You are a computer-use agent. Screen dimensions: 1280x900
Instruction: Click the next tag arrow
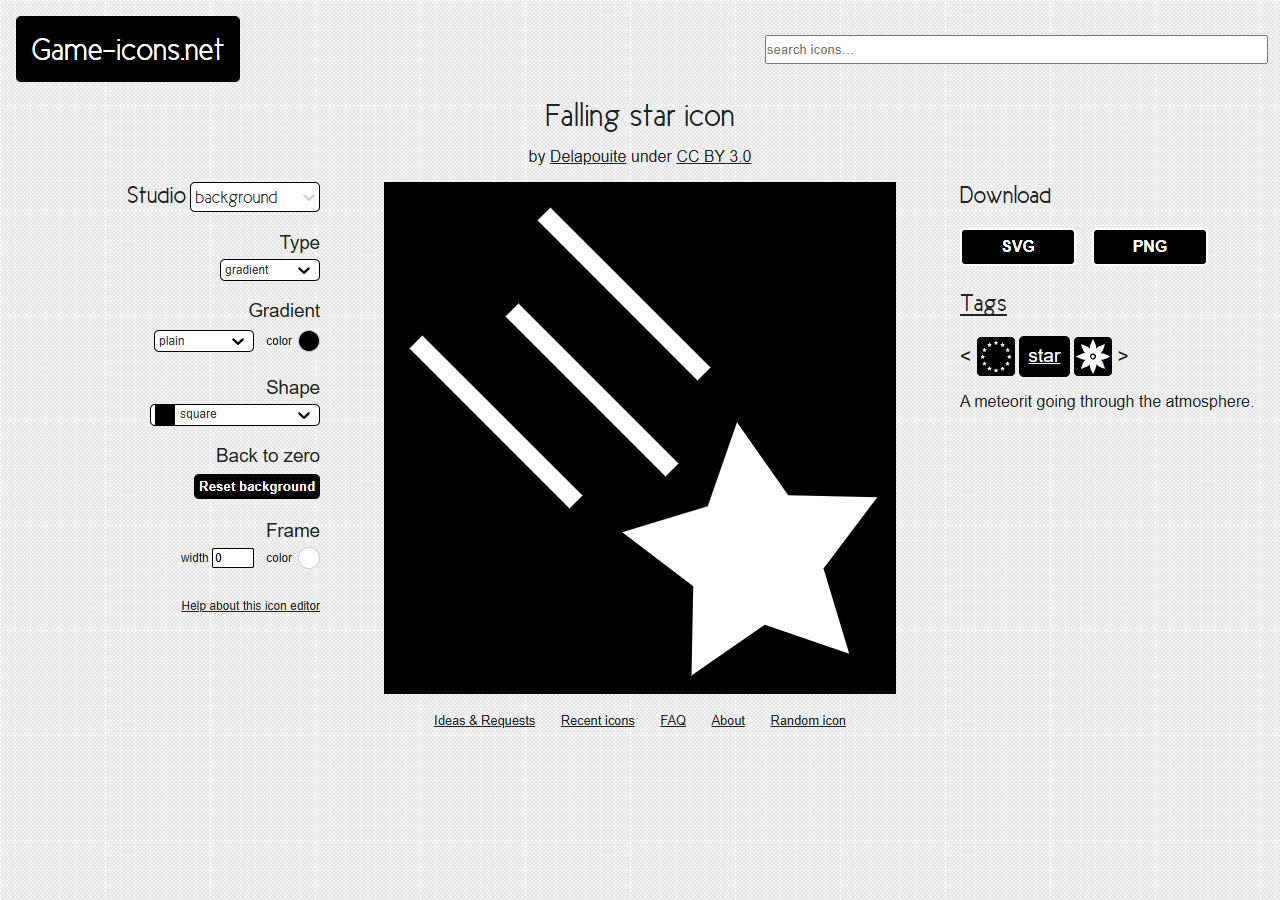point(1123,356)
